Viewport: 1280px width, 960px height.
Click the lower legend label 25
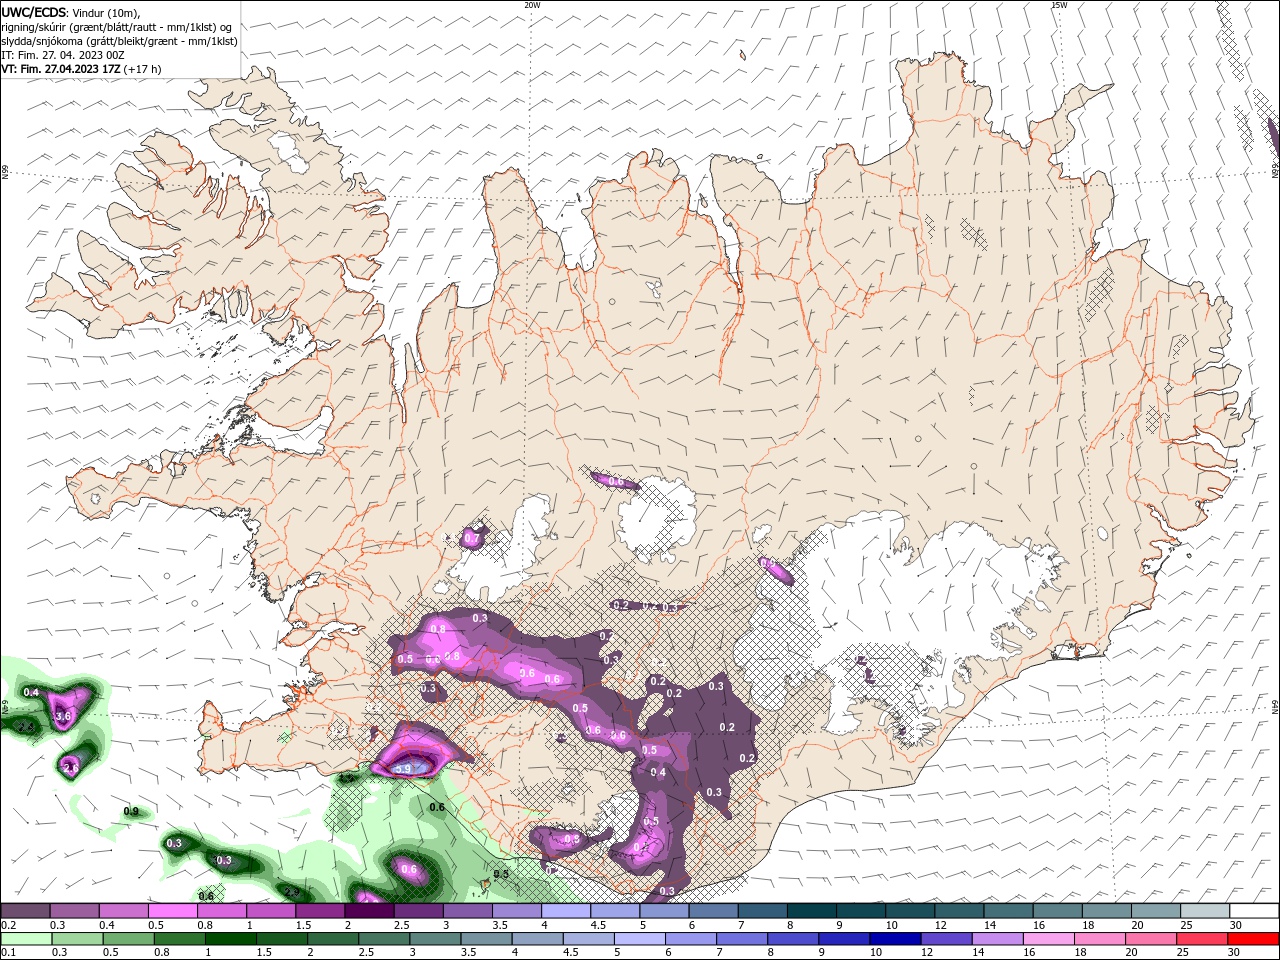pyautogui.click(x=1185, y=953)
